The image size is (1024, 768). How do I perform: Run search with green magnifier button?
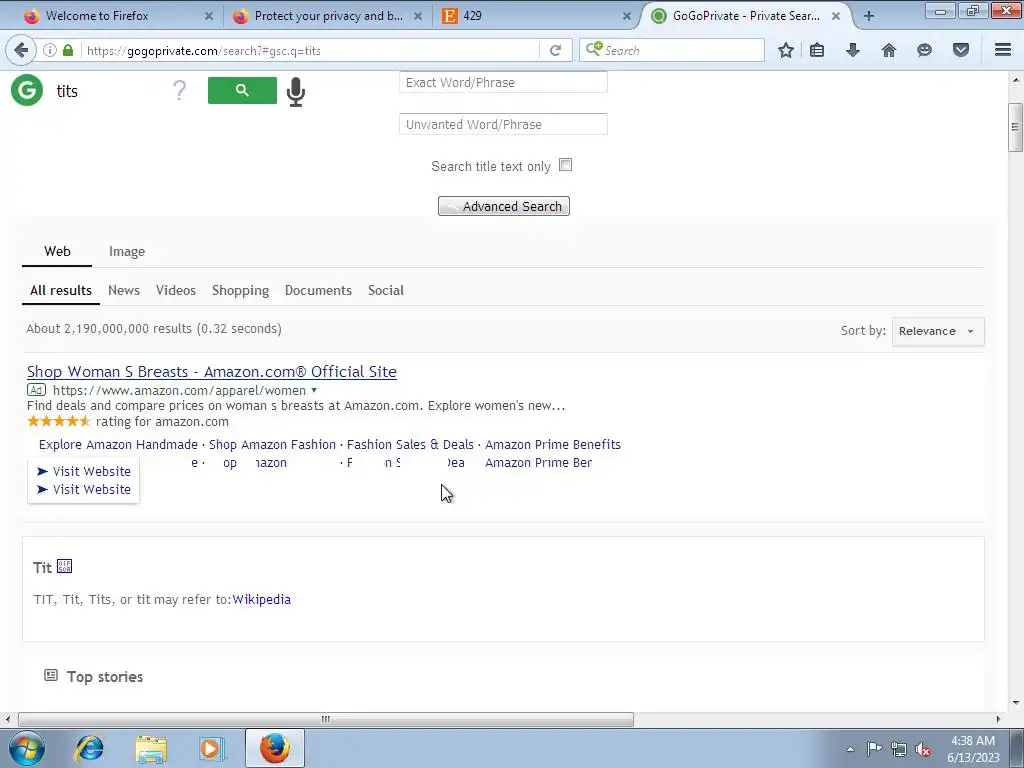[x=242, y=90]
